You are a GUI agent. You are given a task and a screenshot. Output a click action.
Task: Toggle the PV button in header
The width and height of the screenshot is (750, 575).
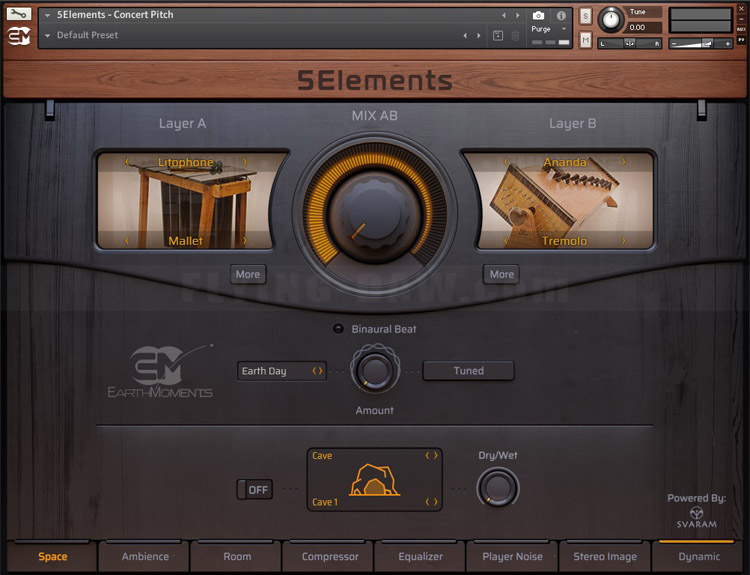741,40
